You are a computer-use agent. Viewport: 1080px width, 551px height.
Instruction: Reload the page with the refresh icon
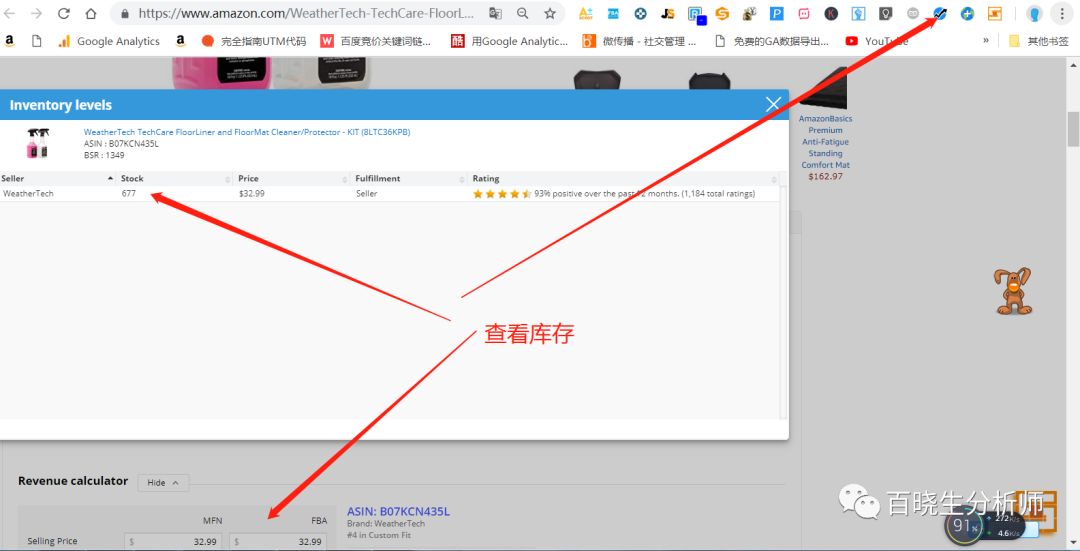(63, 13)
